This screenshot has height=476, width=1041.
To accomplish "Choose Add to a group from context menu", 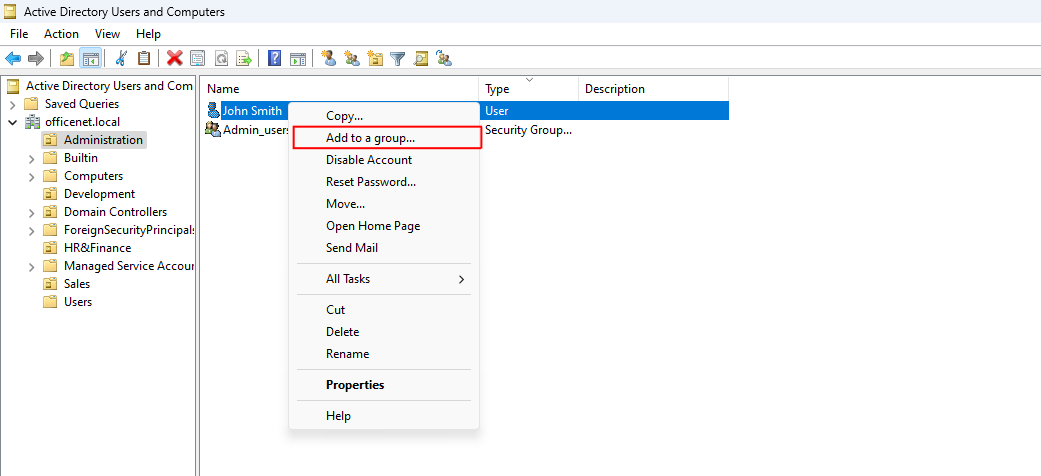I will click(370, 138).
